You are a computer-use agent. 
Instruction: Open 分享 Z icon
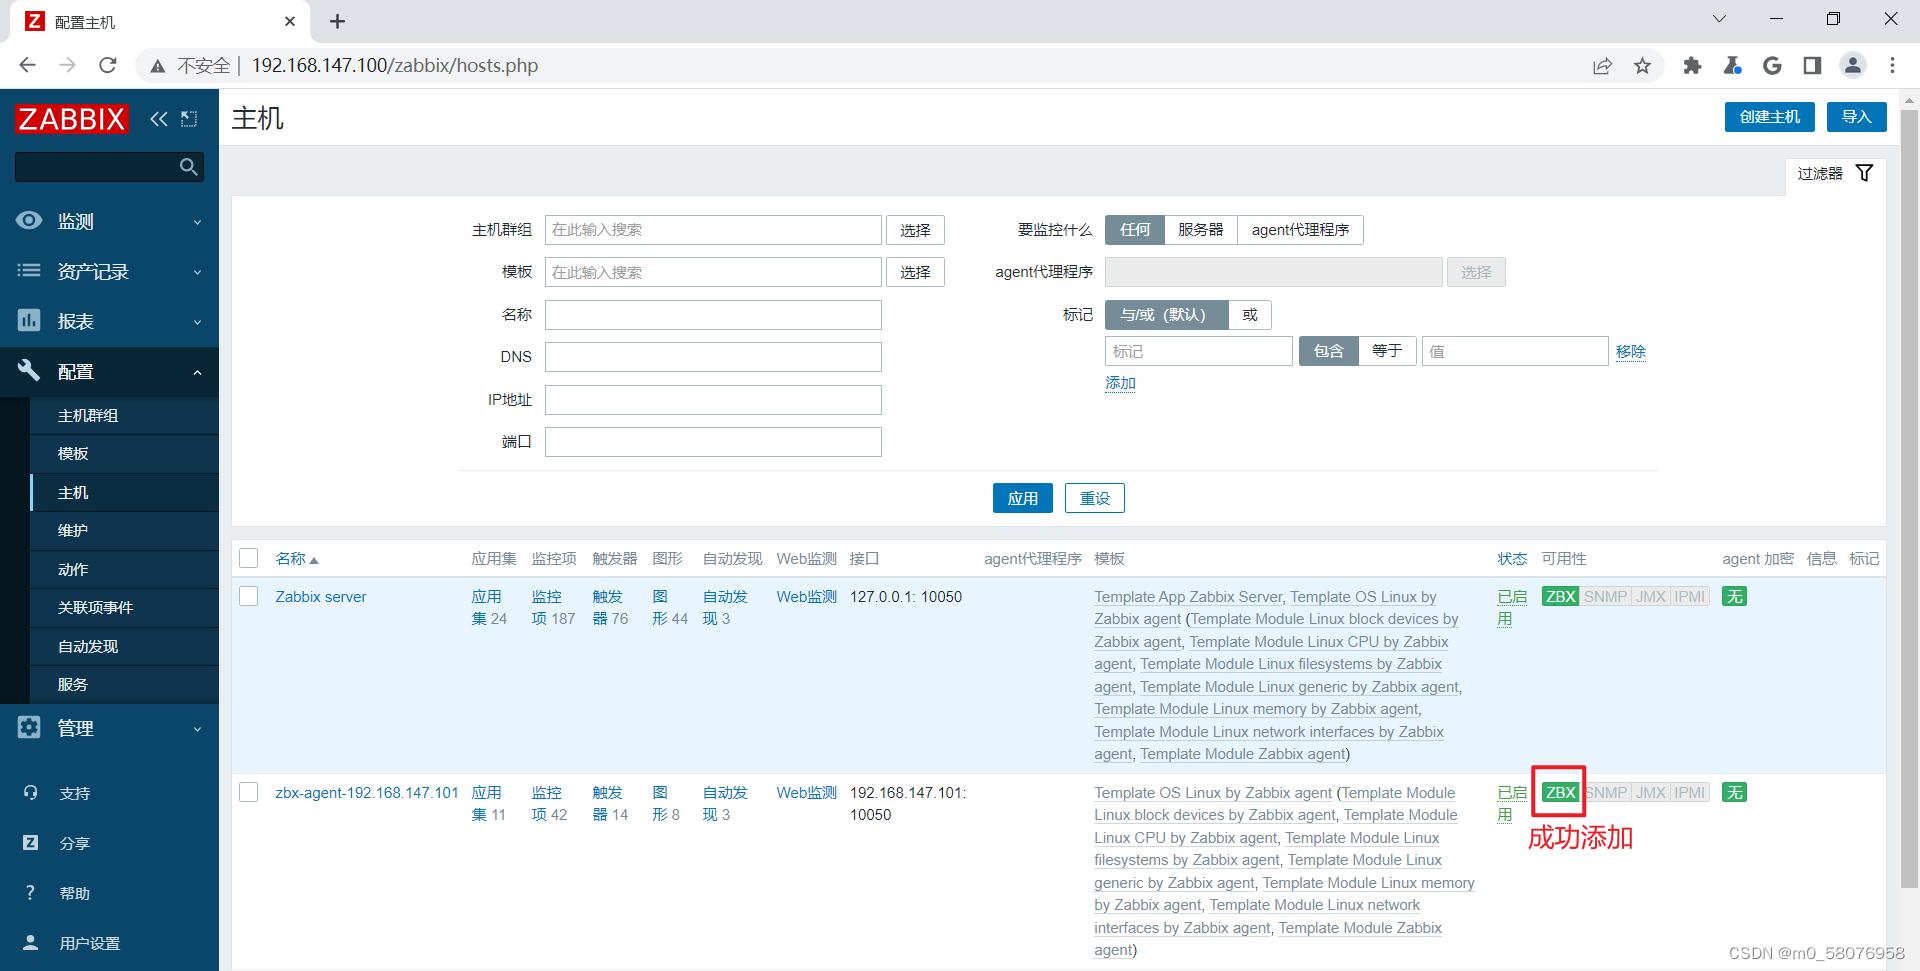(x=30, y=842)
